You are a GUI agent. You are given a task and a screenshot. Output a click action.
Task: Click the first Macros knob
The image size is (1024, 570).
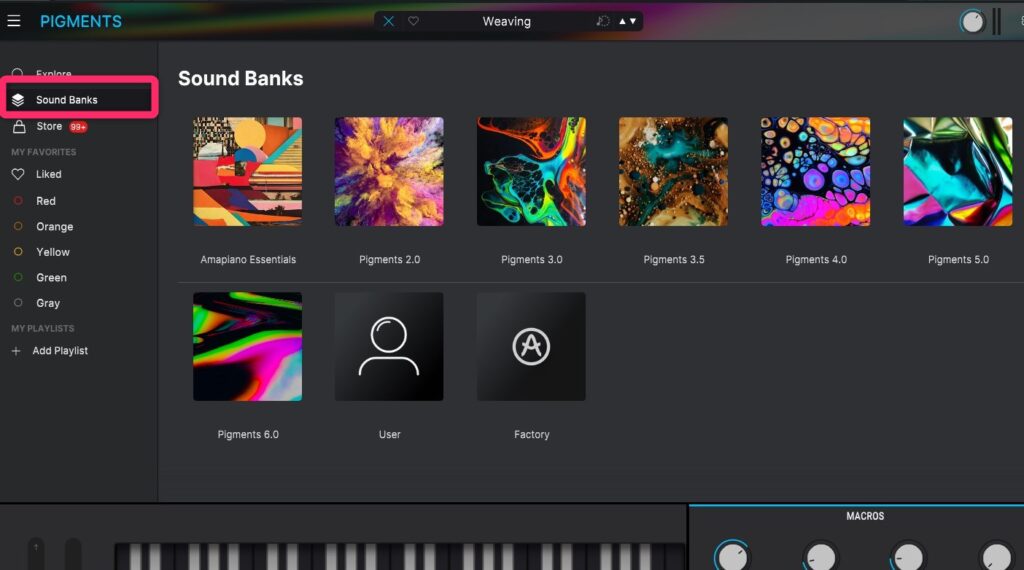coord(732,556)
